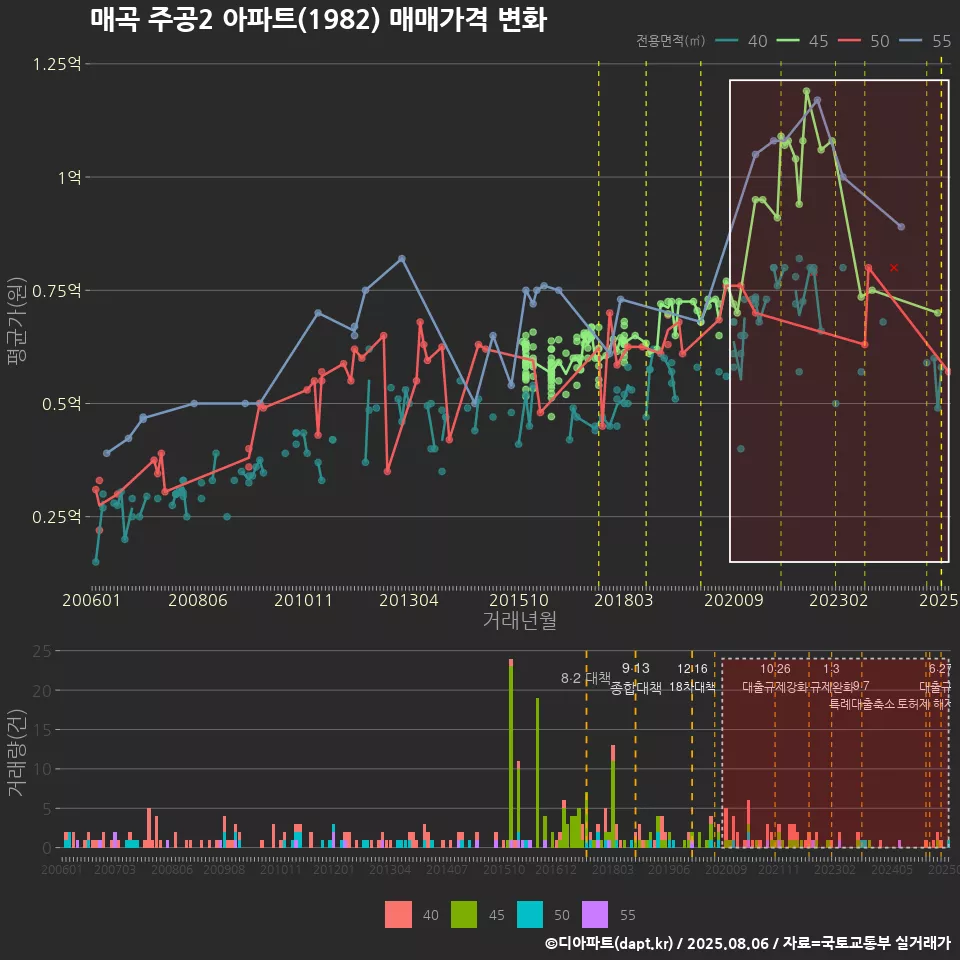
Task: Click the 1억 y-axis label
Action: tap(69, 178)
